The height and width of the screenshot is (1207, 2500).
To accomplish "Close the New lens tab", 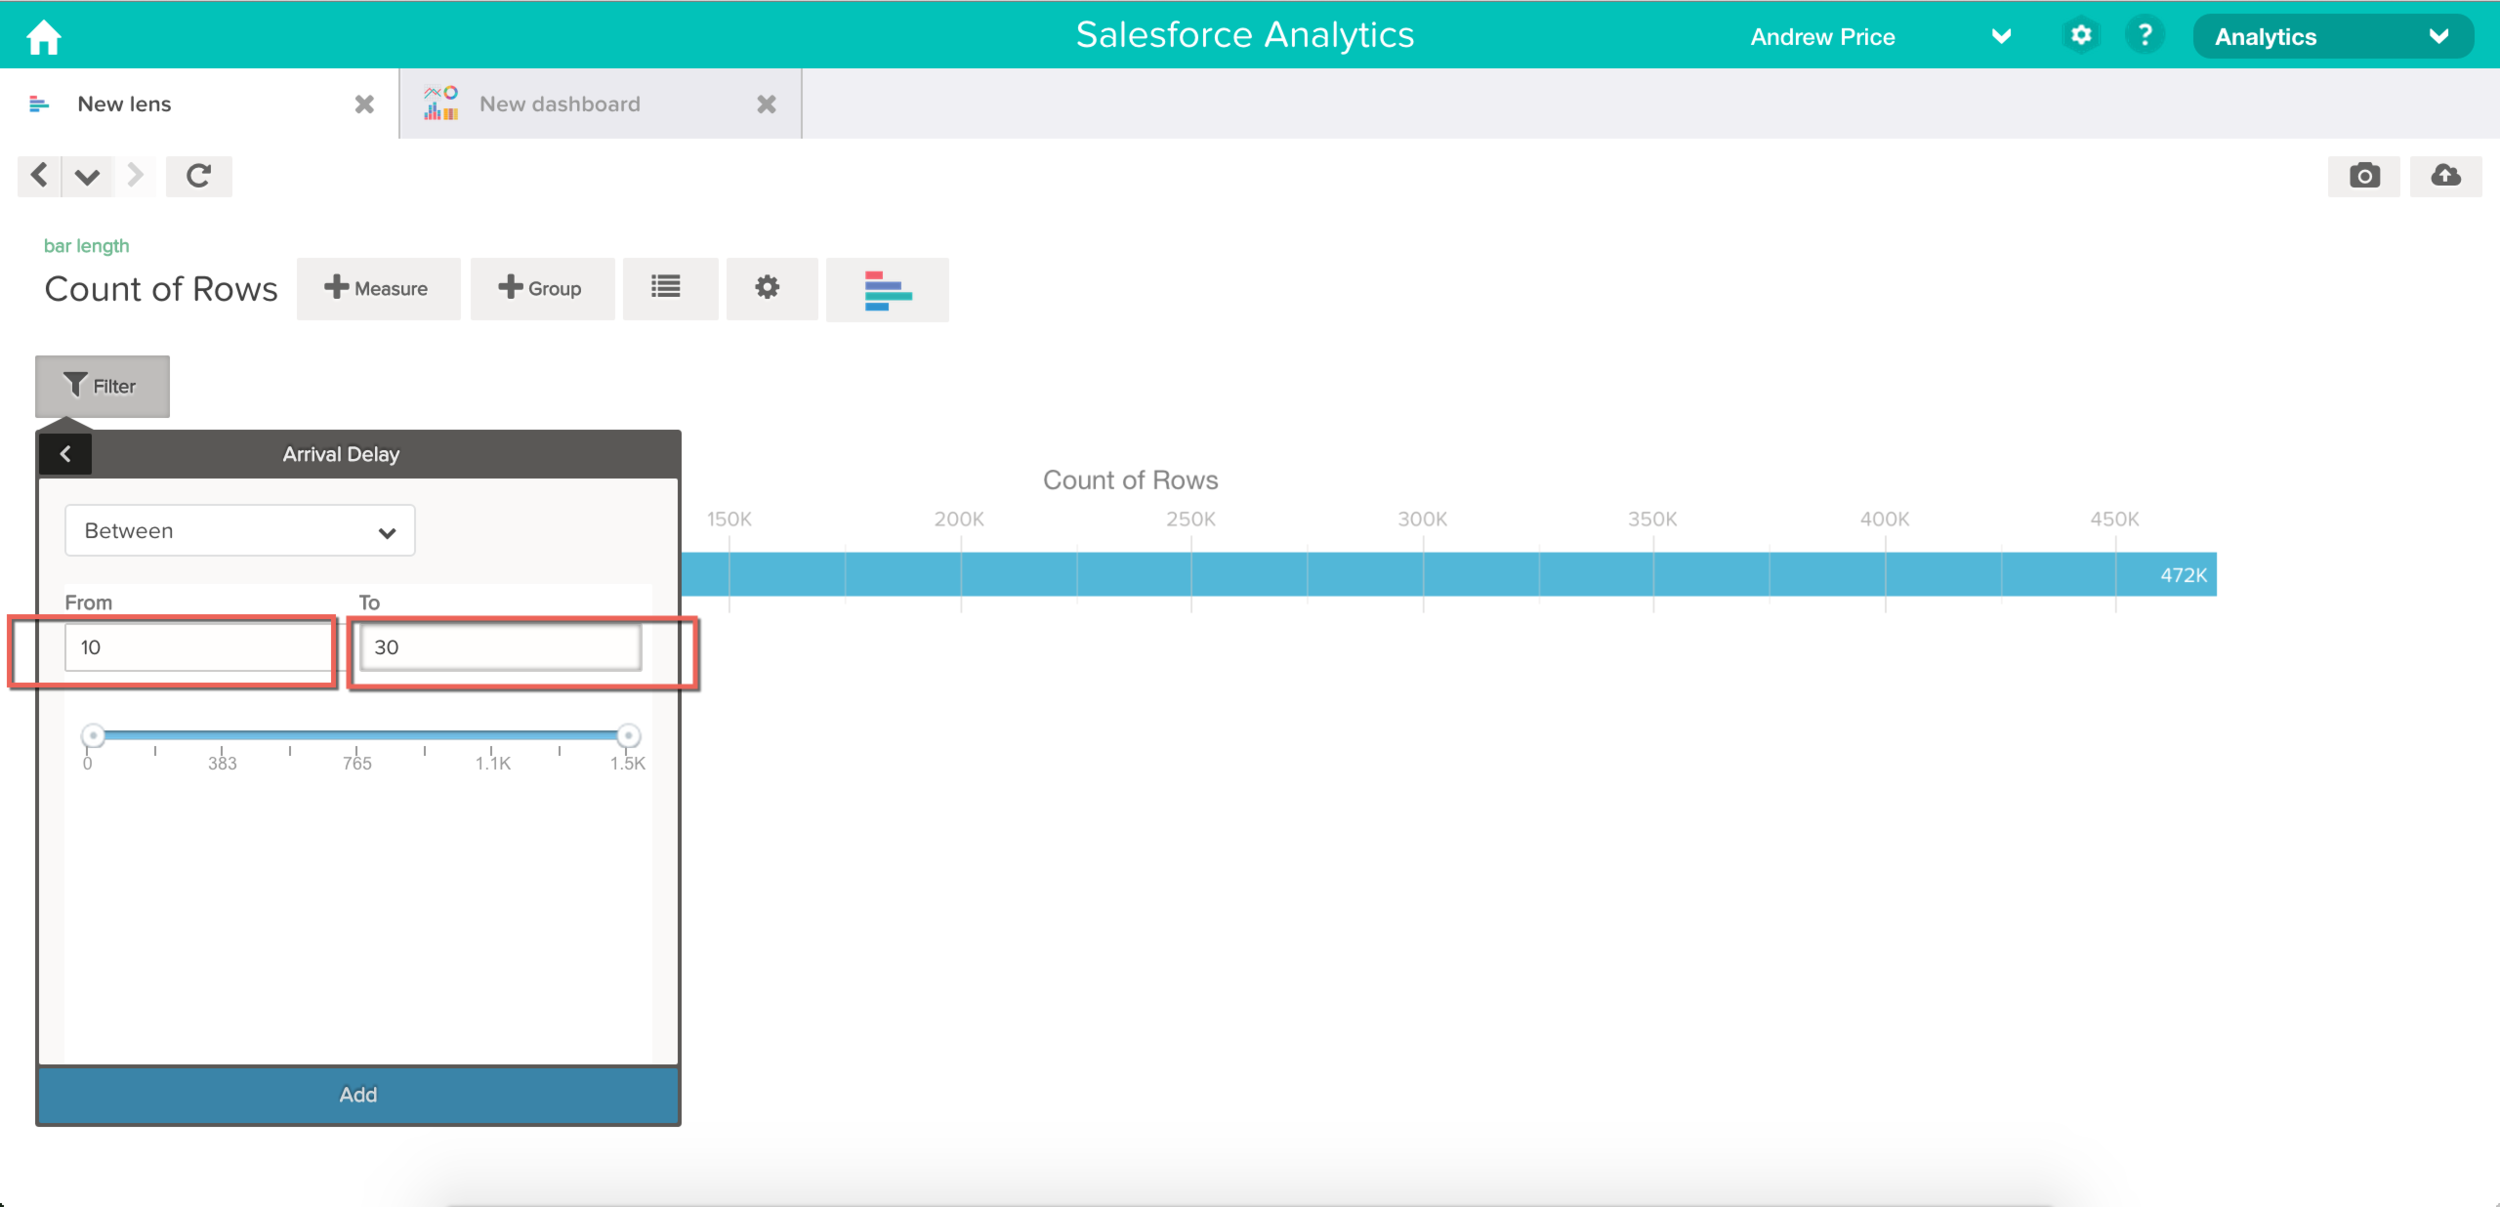I will coord(364,104).
